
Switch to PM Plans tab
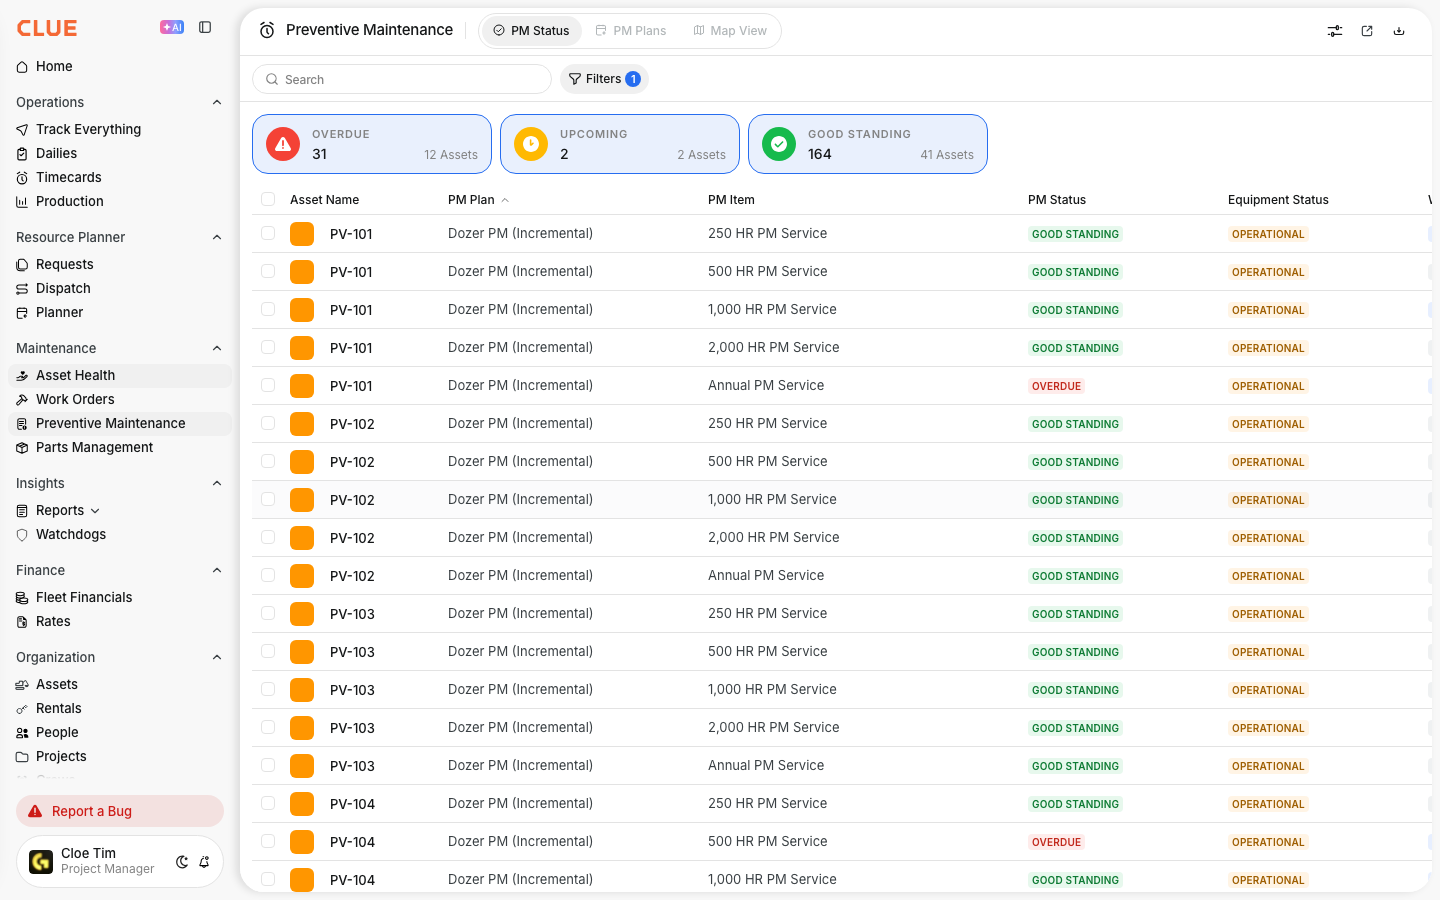(631, 31)
